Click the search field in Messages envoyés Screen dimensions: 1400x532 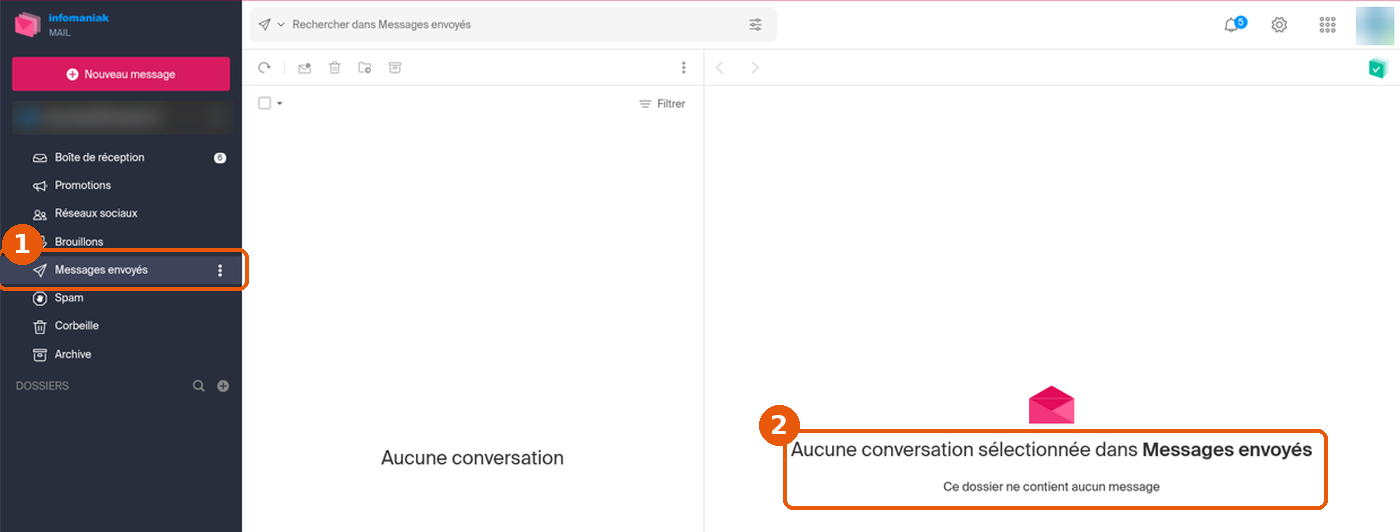point(513,24)
